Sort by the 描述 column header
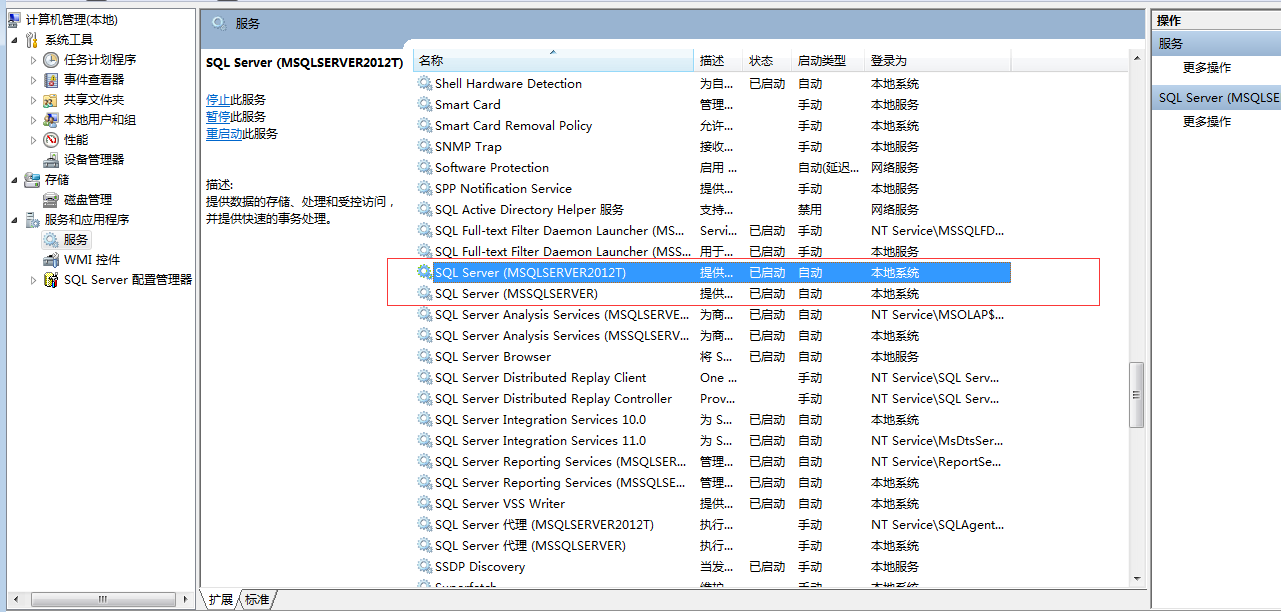This screenshot has height=612, width=1281. 719,61
